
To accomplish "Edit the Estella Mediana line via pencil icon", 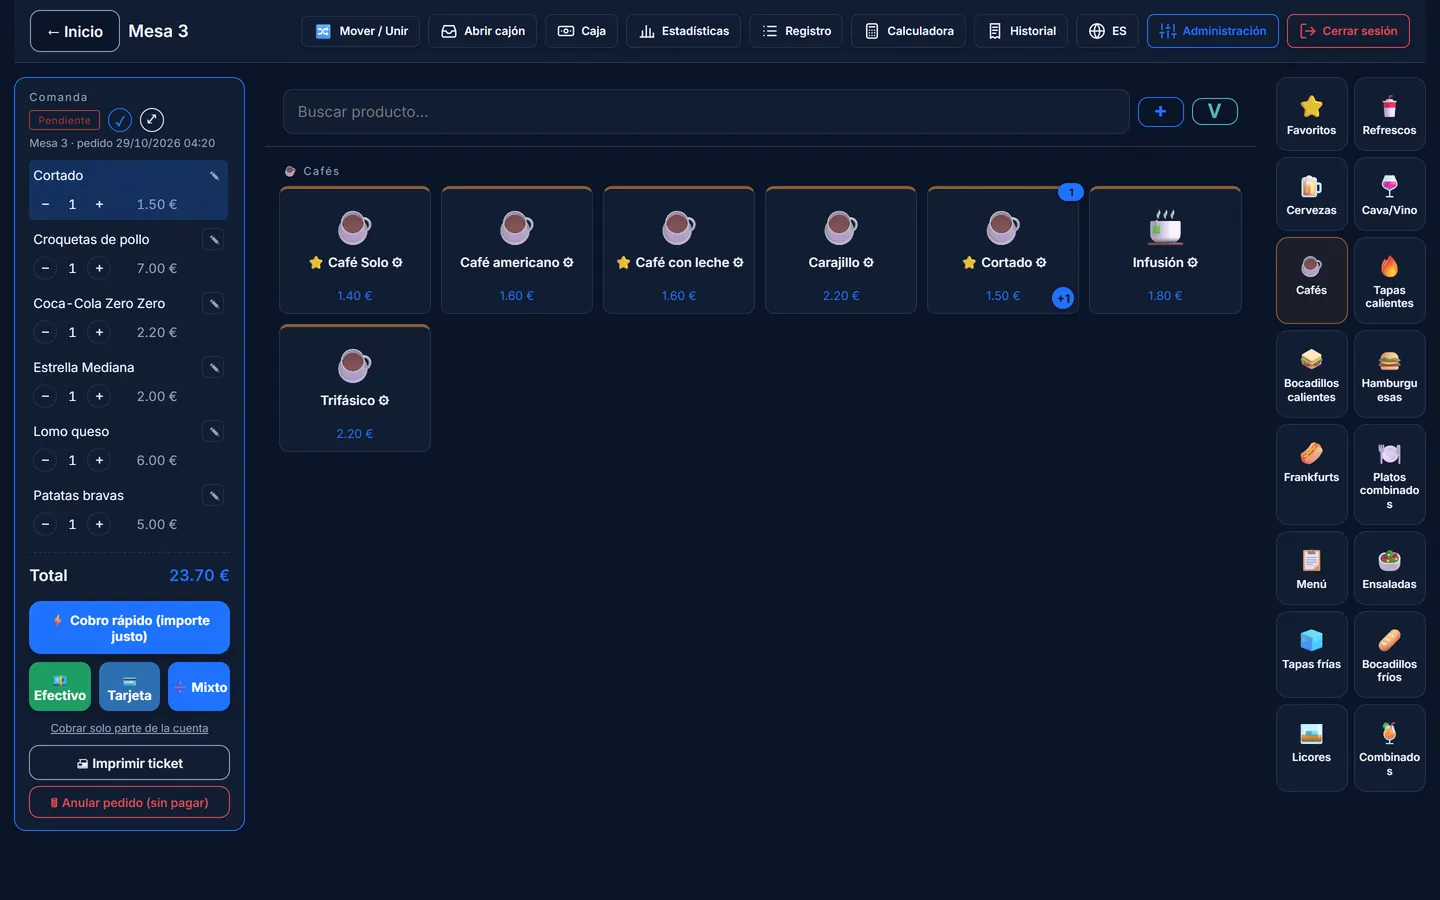I will click(x=213, y=368).
